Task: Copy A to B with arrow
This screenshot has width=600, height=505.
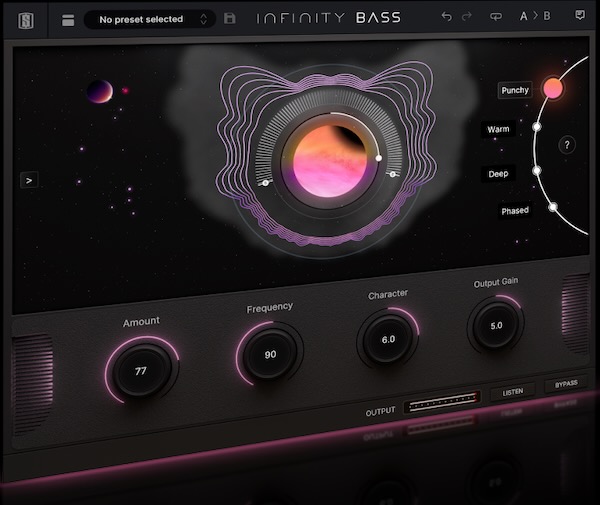Action: pos(535,16)
